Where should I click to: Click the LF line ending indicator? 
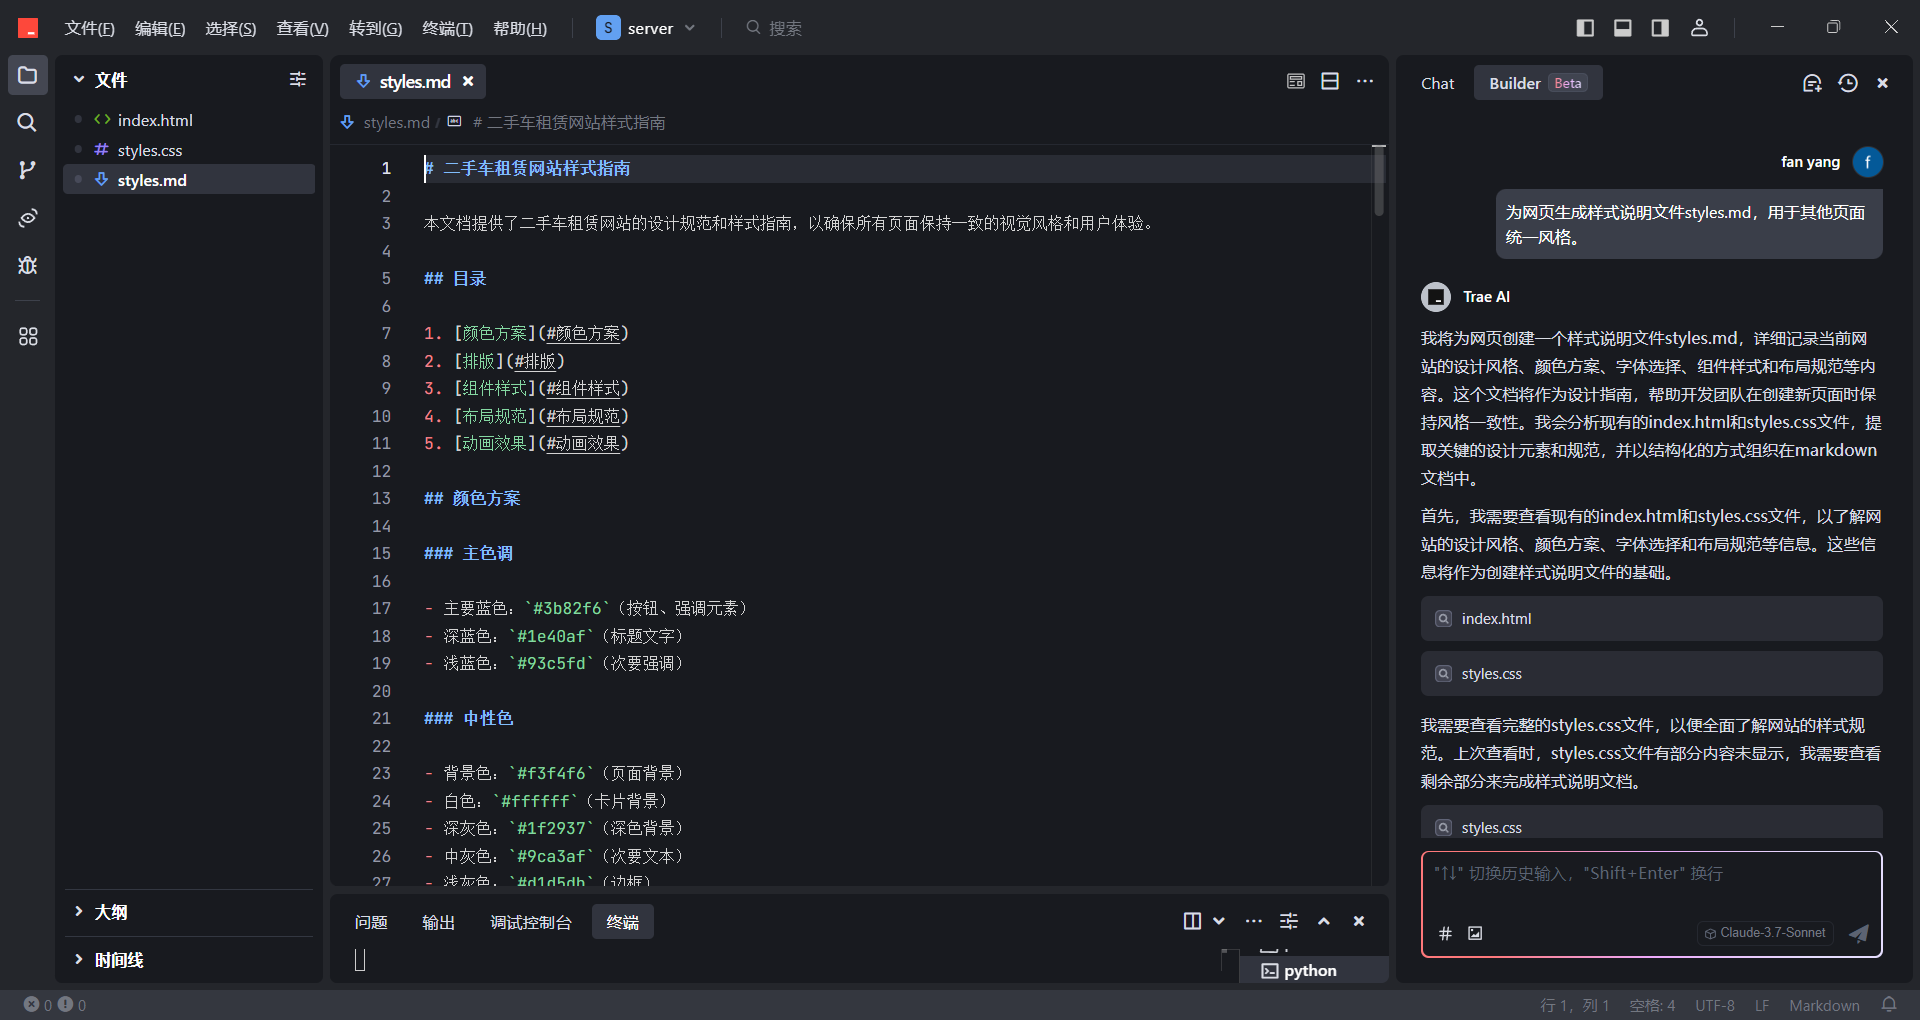[1762, 1005]
